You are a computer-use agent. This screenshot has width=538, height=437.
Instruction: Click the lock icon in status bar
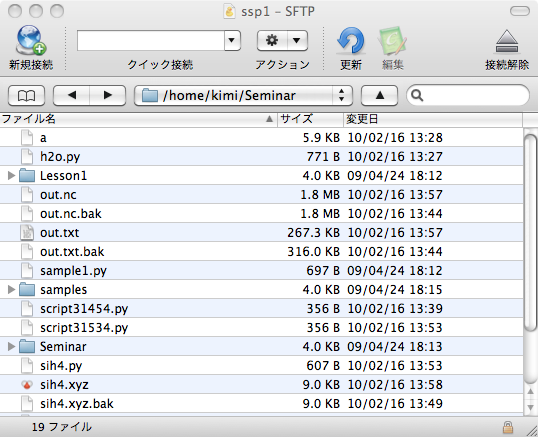(x=508, y=427)
